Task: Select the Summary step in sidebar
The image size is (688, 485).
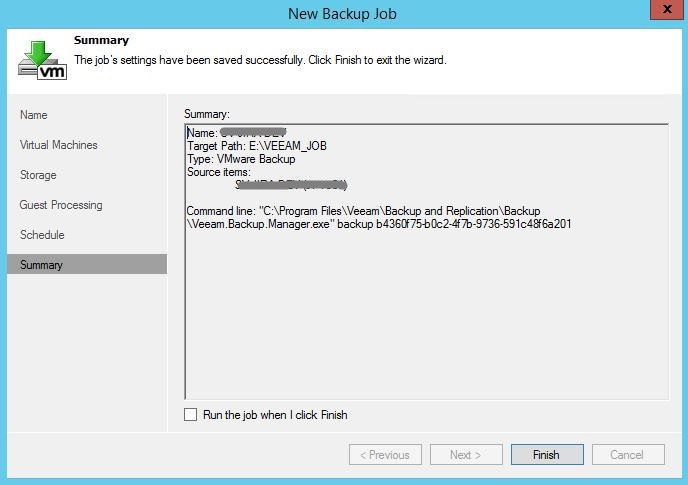Action: 87,264
